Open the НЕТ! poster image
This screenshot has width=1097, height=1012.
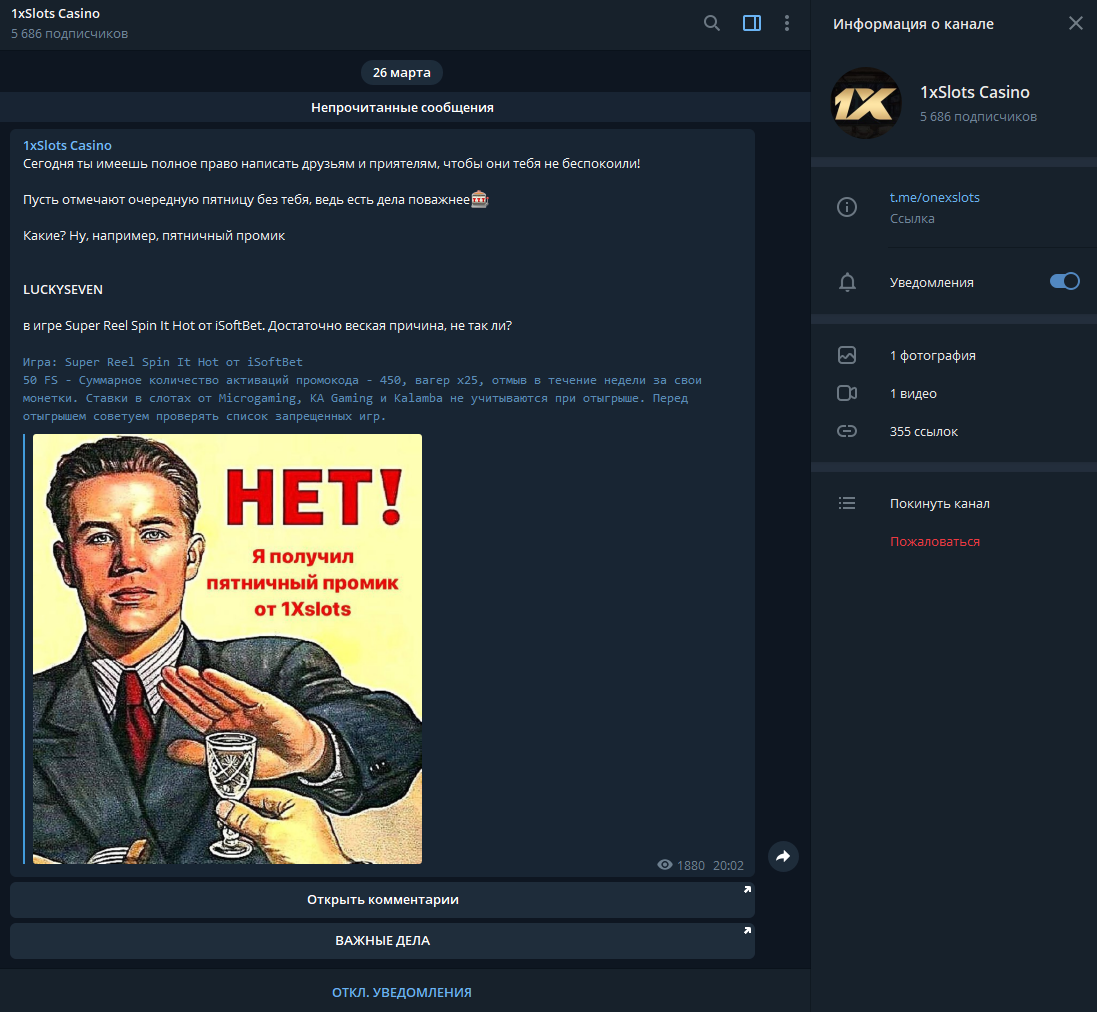(227, 648)
